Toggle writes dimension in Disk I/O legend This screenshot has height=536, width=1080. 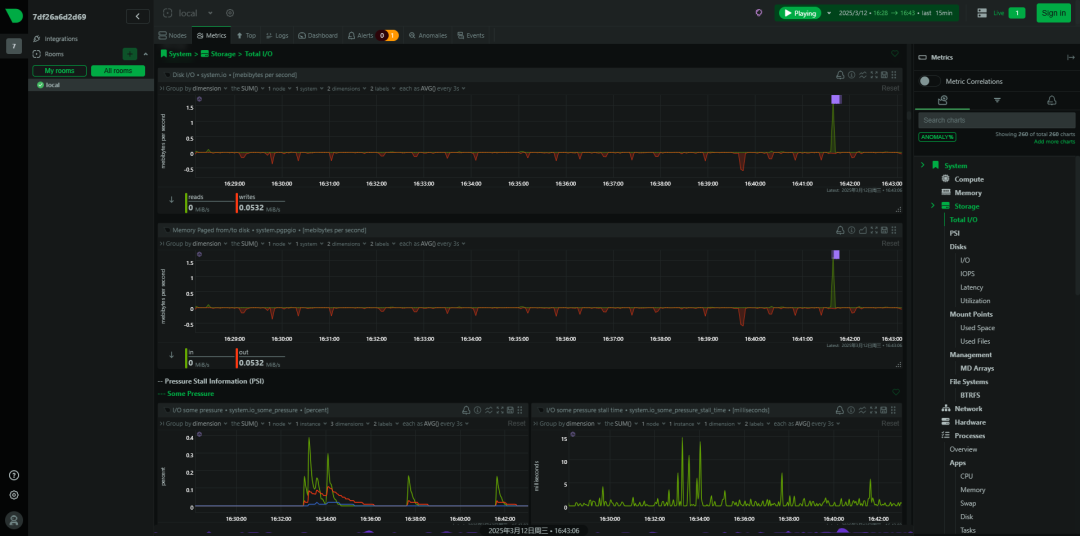coord(260,203)
